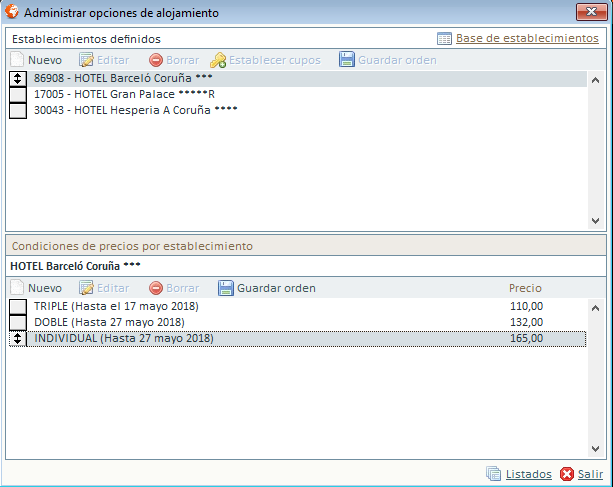Toggle the box beside HOTEL Gran Palace

coord(17,94)
